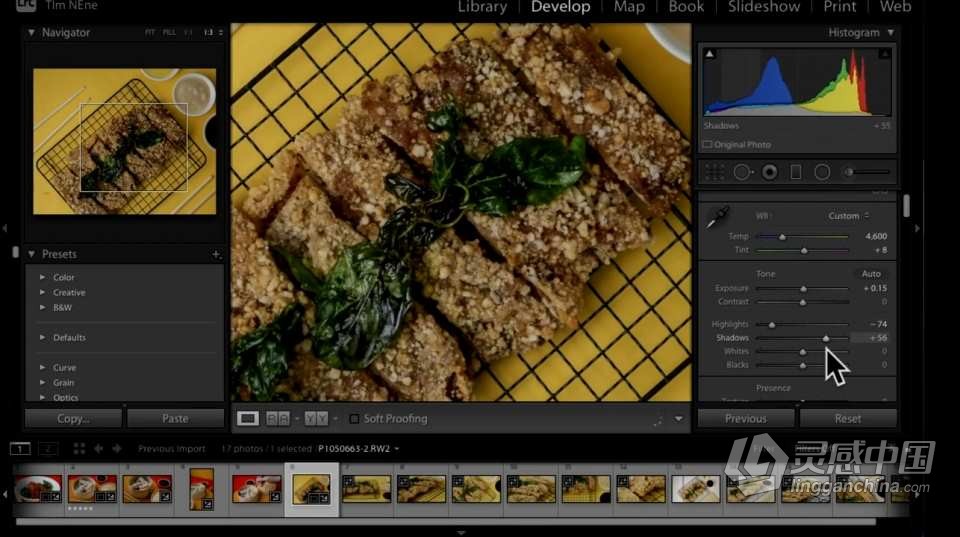Collapse the Navigator panel
960x537 pixels.
[x=31, y=32]
